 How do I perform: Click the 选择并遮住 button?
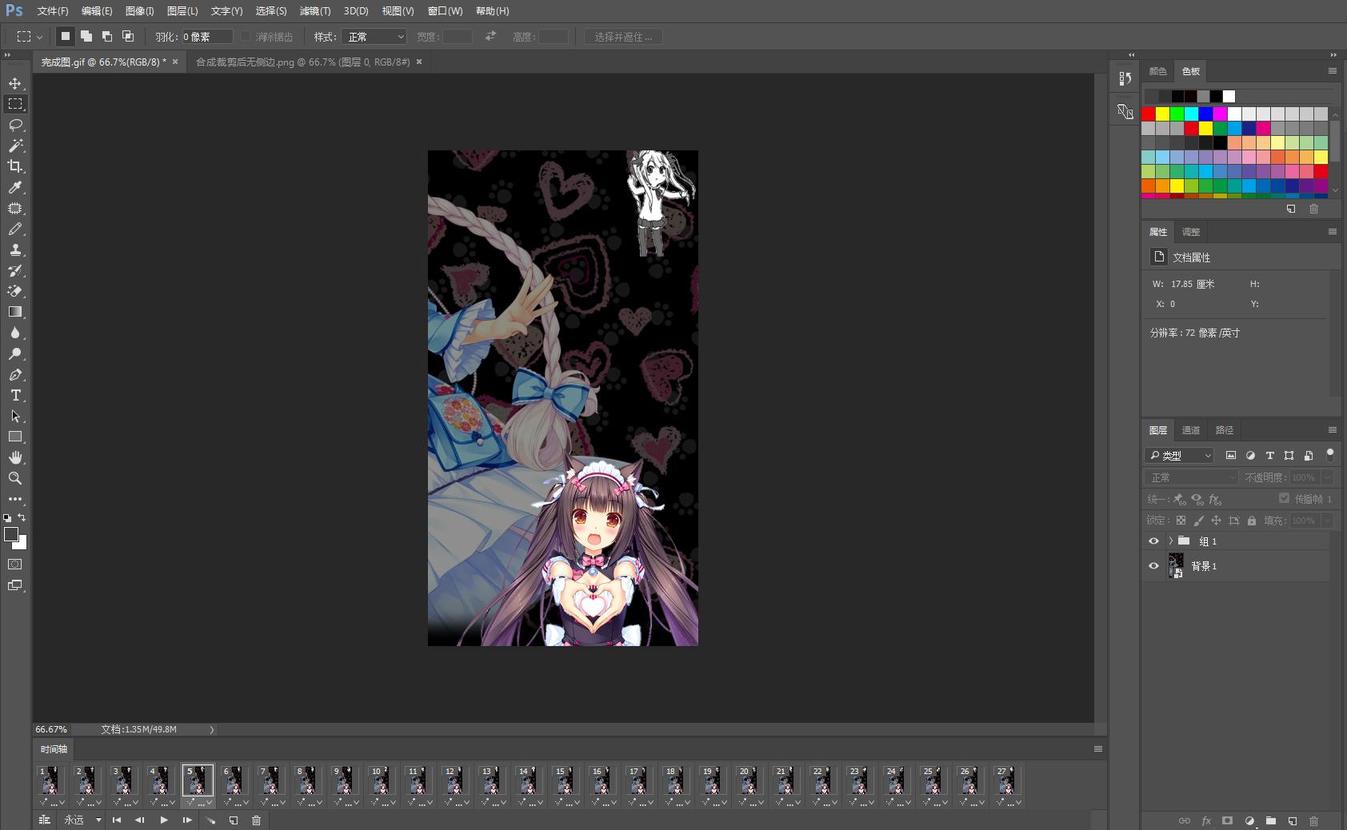623,37
